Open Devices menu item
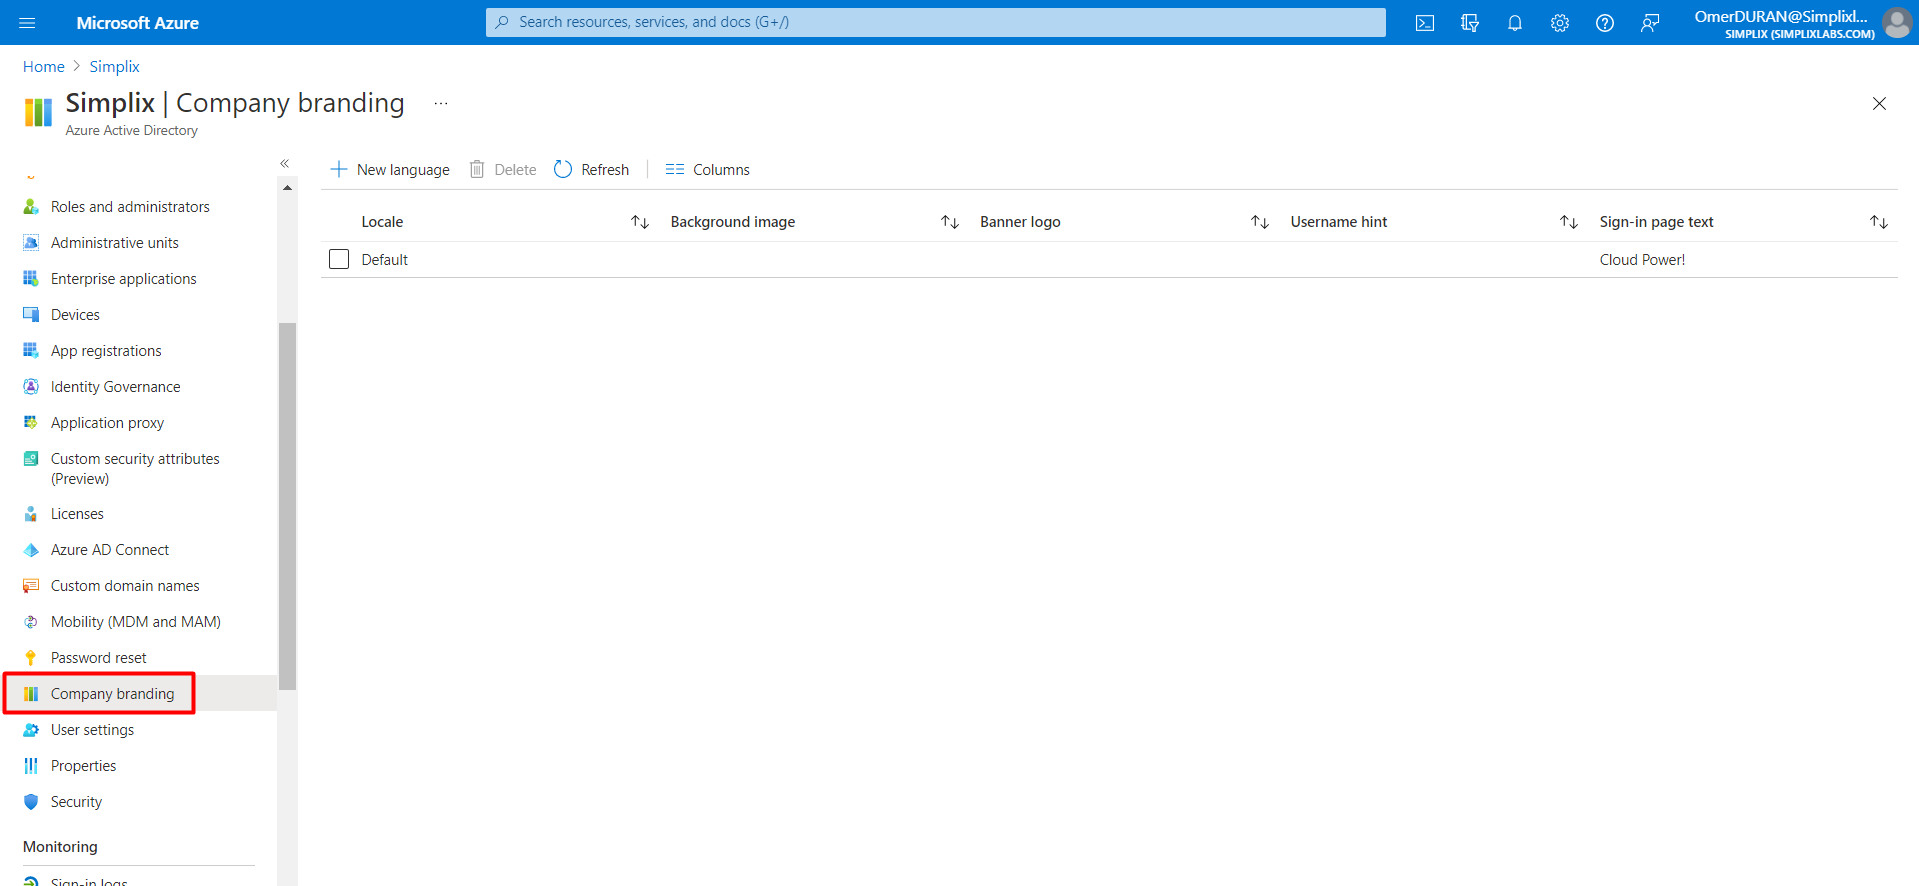This screenshot has height=886, width=1919. [75, 315]
